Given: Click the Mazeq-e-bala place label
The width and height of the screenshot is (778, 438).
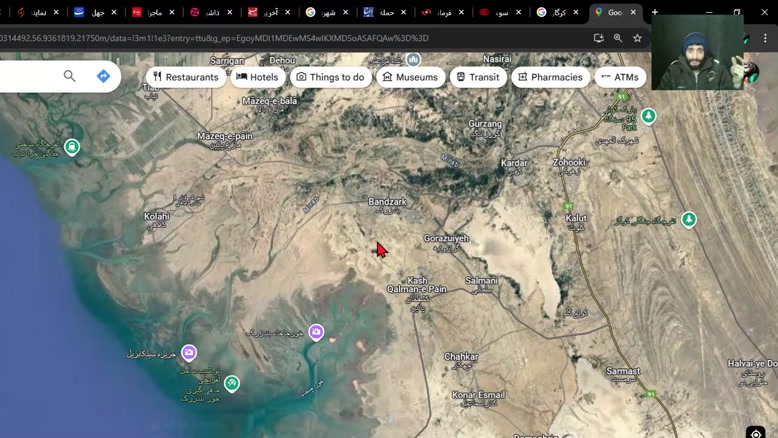Looking at the screenshot, I should point(269,101).
